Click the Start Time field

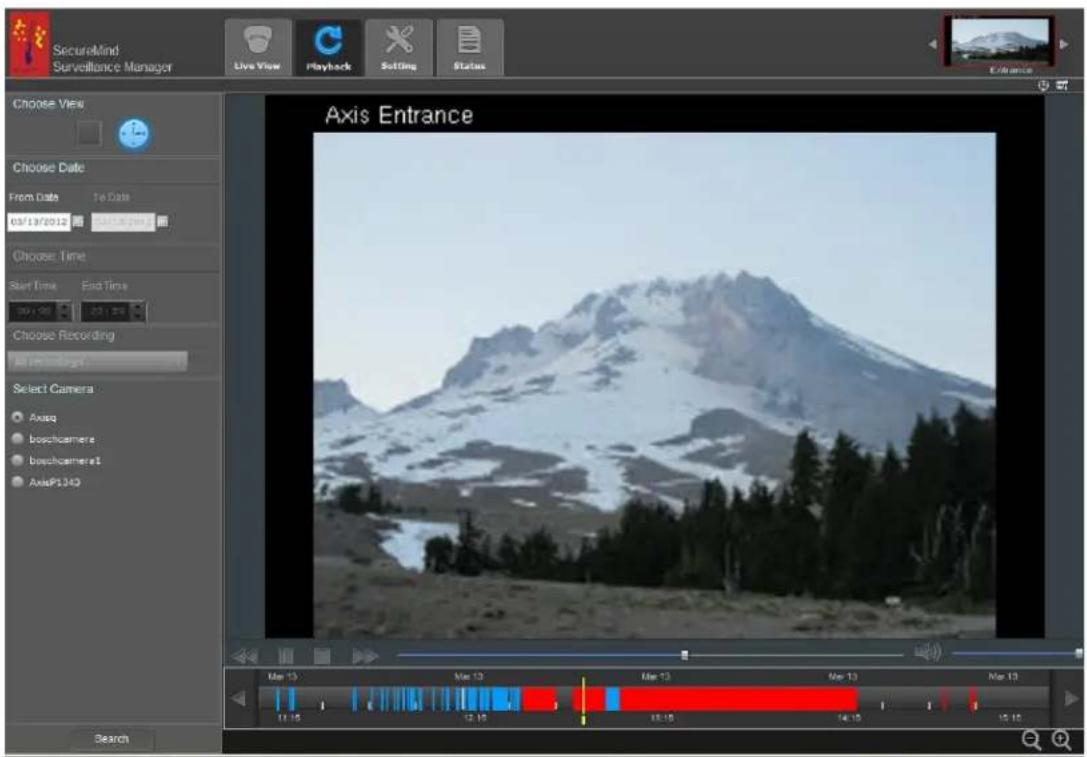(35, 311)
